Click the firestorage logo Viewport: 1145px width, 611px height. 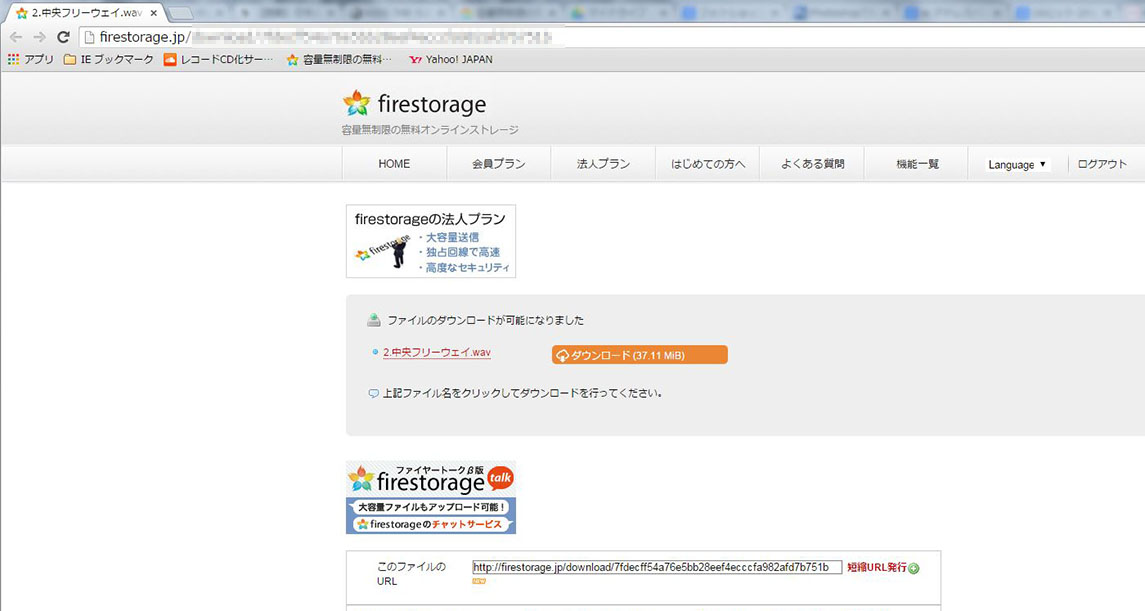[x=415, y=104]
